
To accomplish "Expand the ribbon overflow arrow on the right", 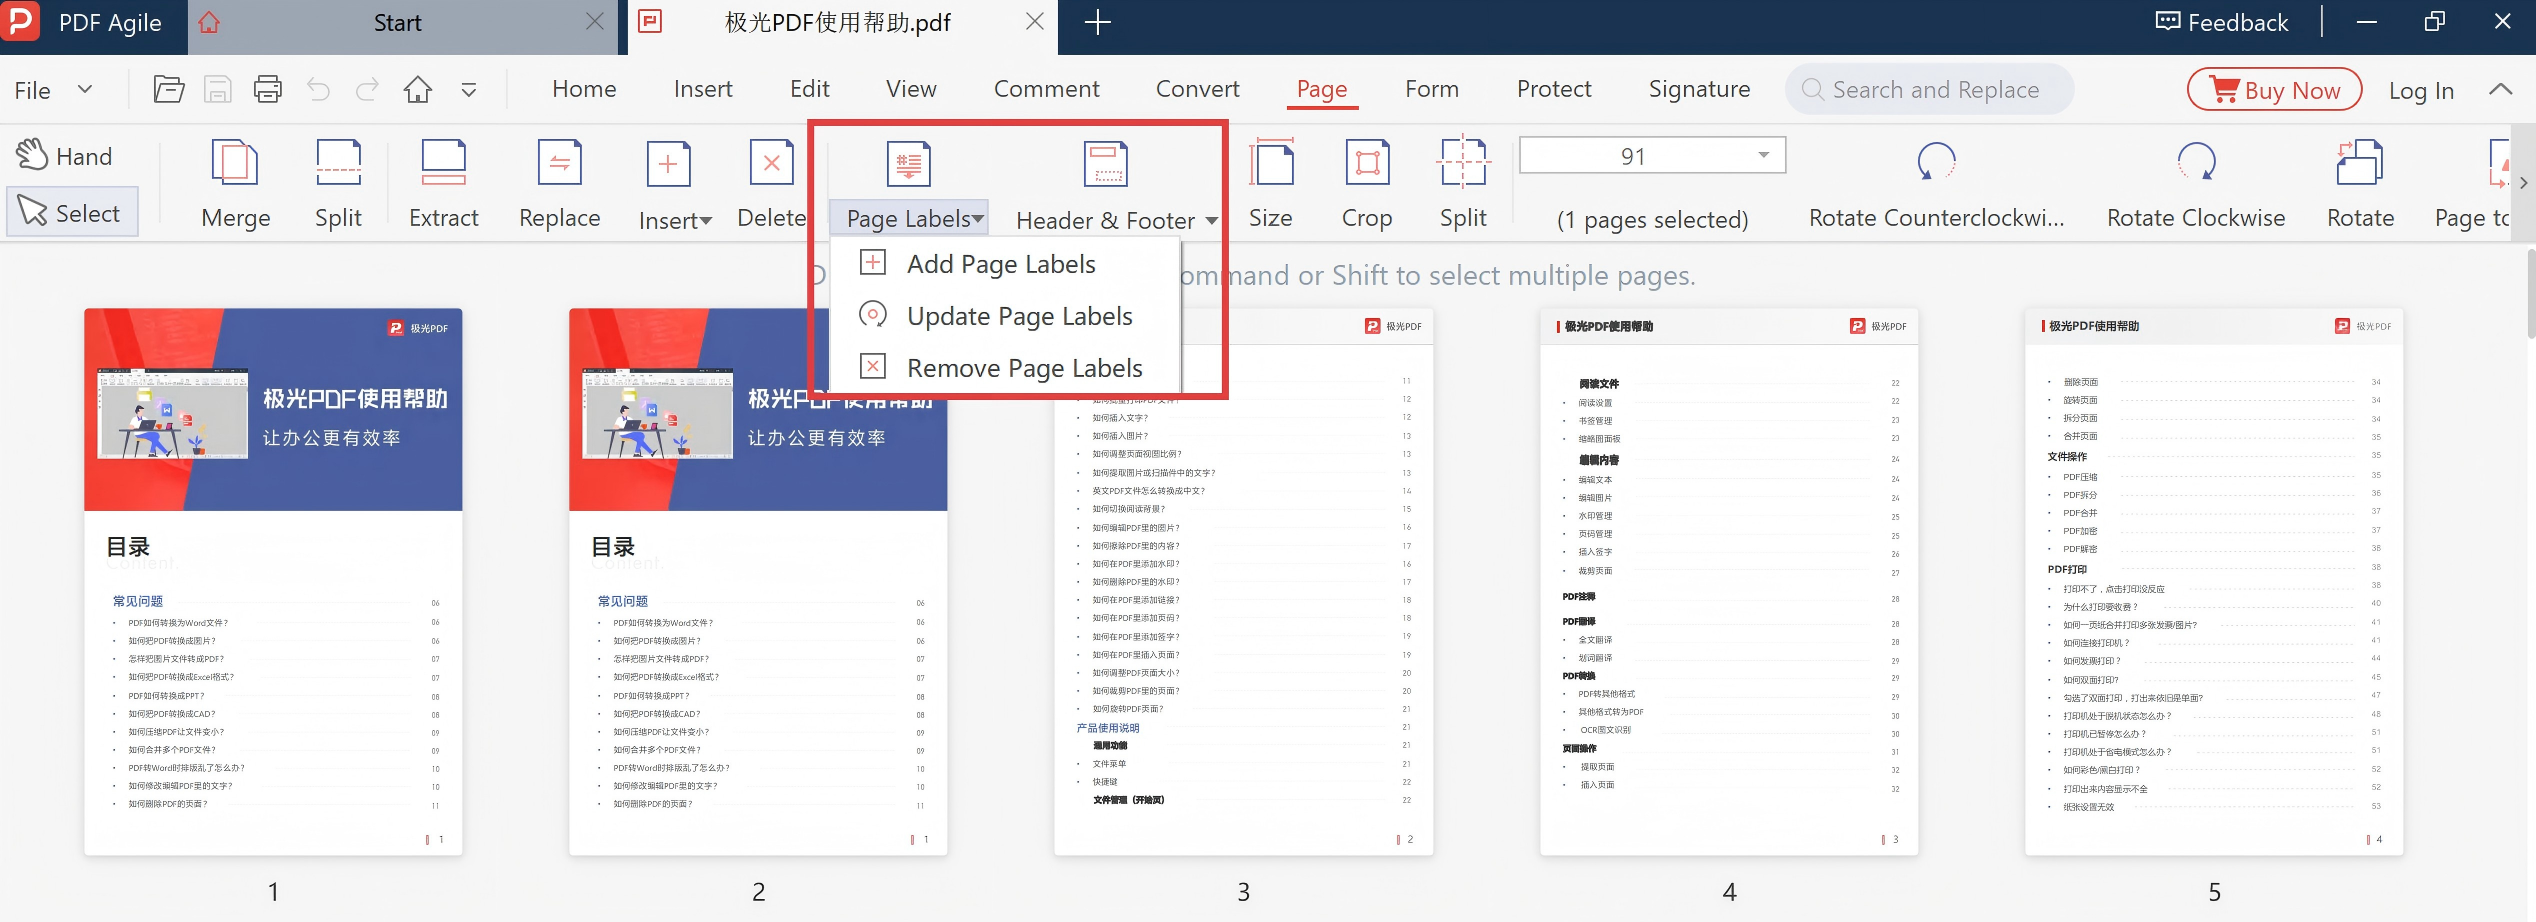I will pos(2524,183).
